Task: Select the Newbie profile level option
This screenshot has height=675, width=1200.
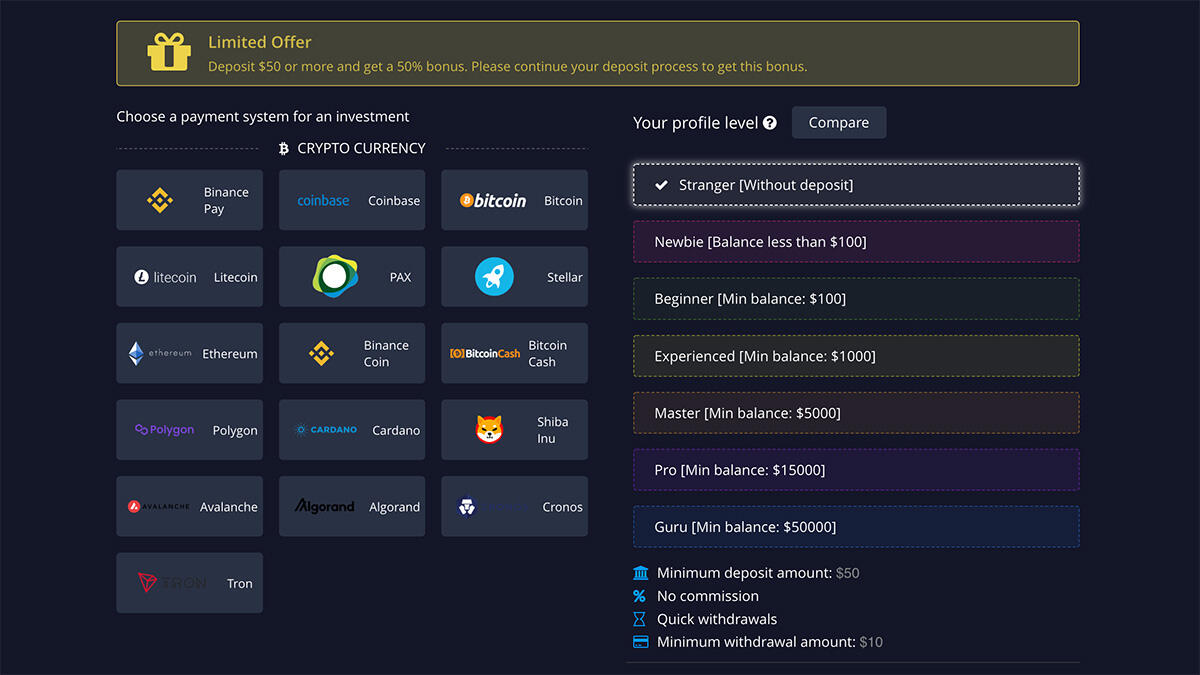Action: [x=856, y=242]
